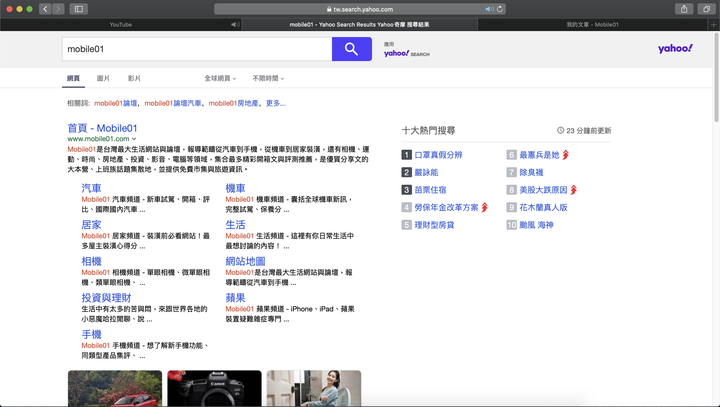Open the 投資與理財 sitelink
This screenshot has width=720, height=407.
pos(107,298)
